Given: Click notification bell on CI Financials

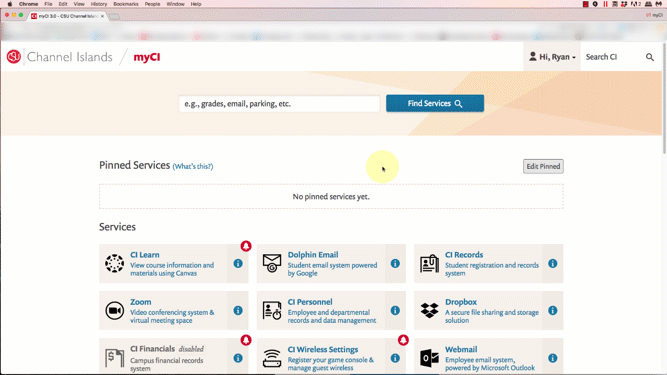Looking at the screenshot, I should pyautogui.click(x=246, y=340).
